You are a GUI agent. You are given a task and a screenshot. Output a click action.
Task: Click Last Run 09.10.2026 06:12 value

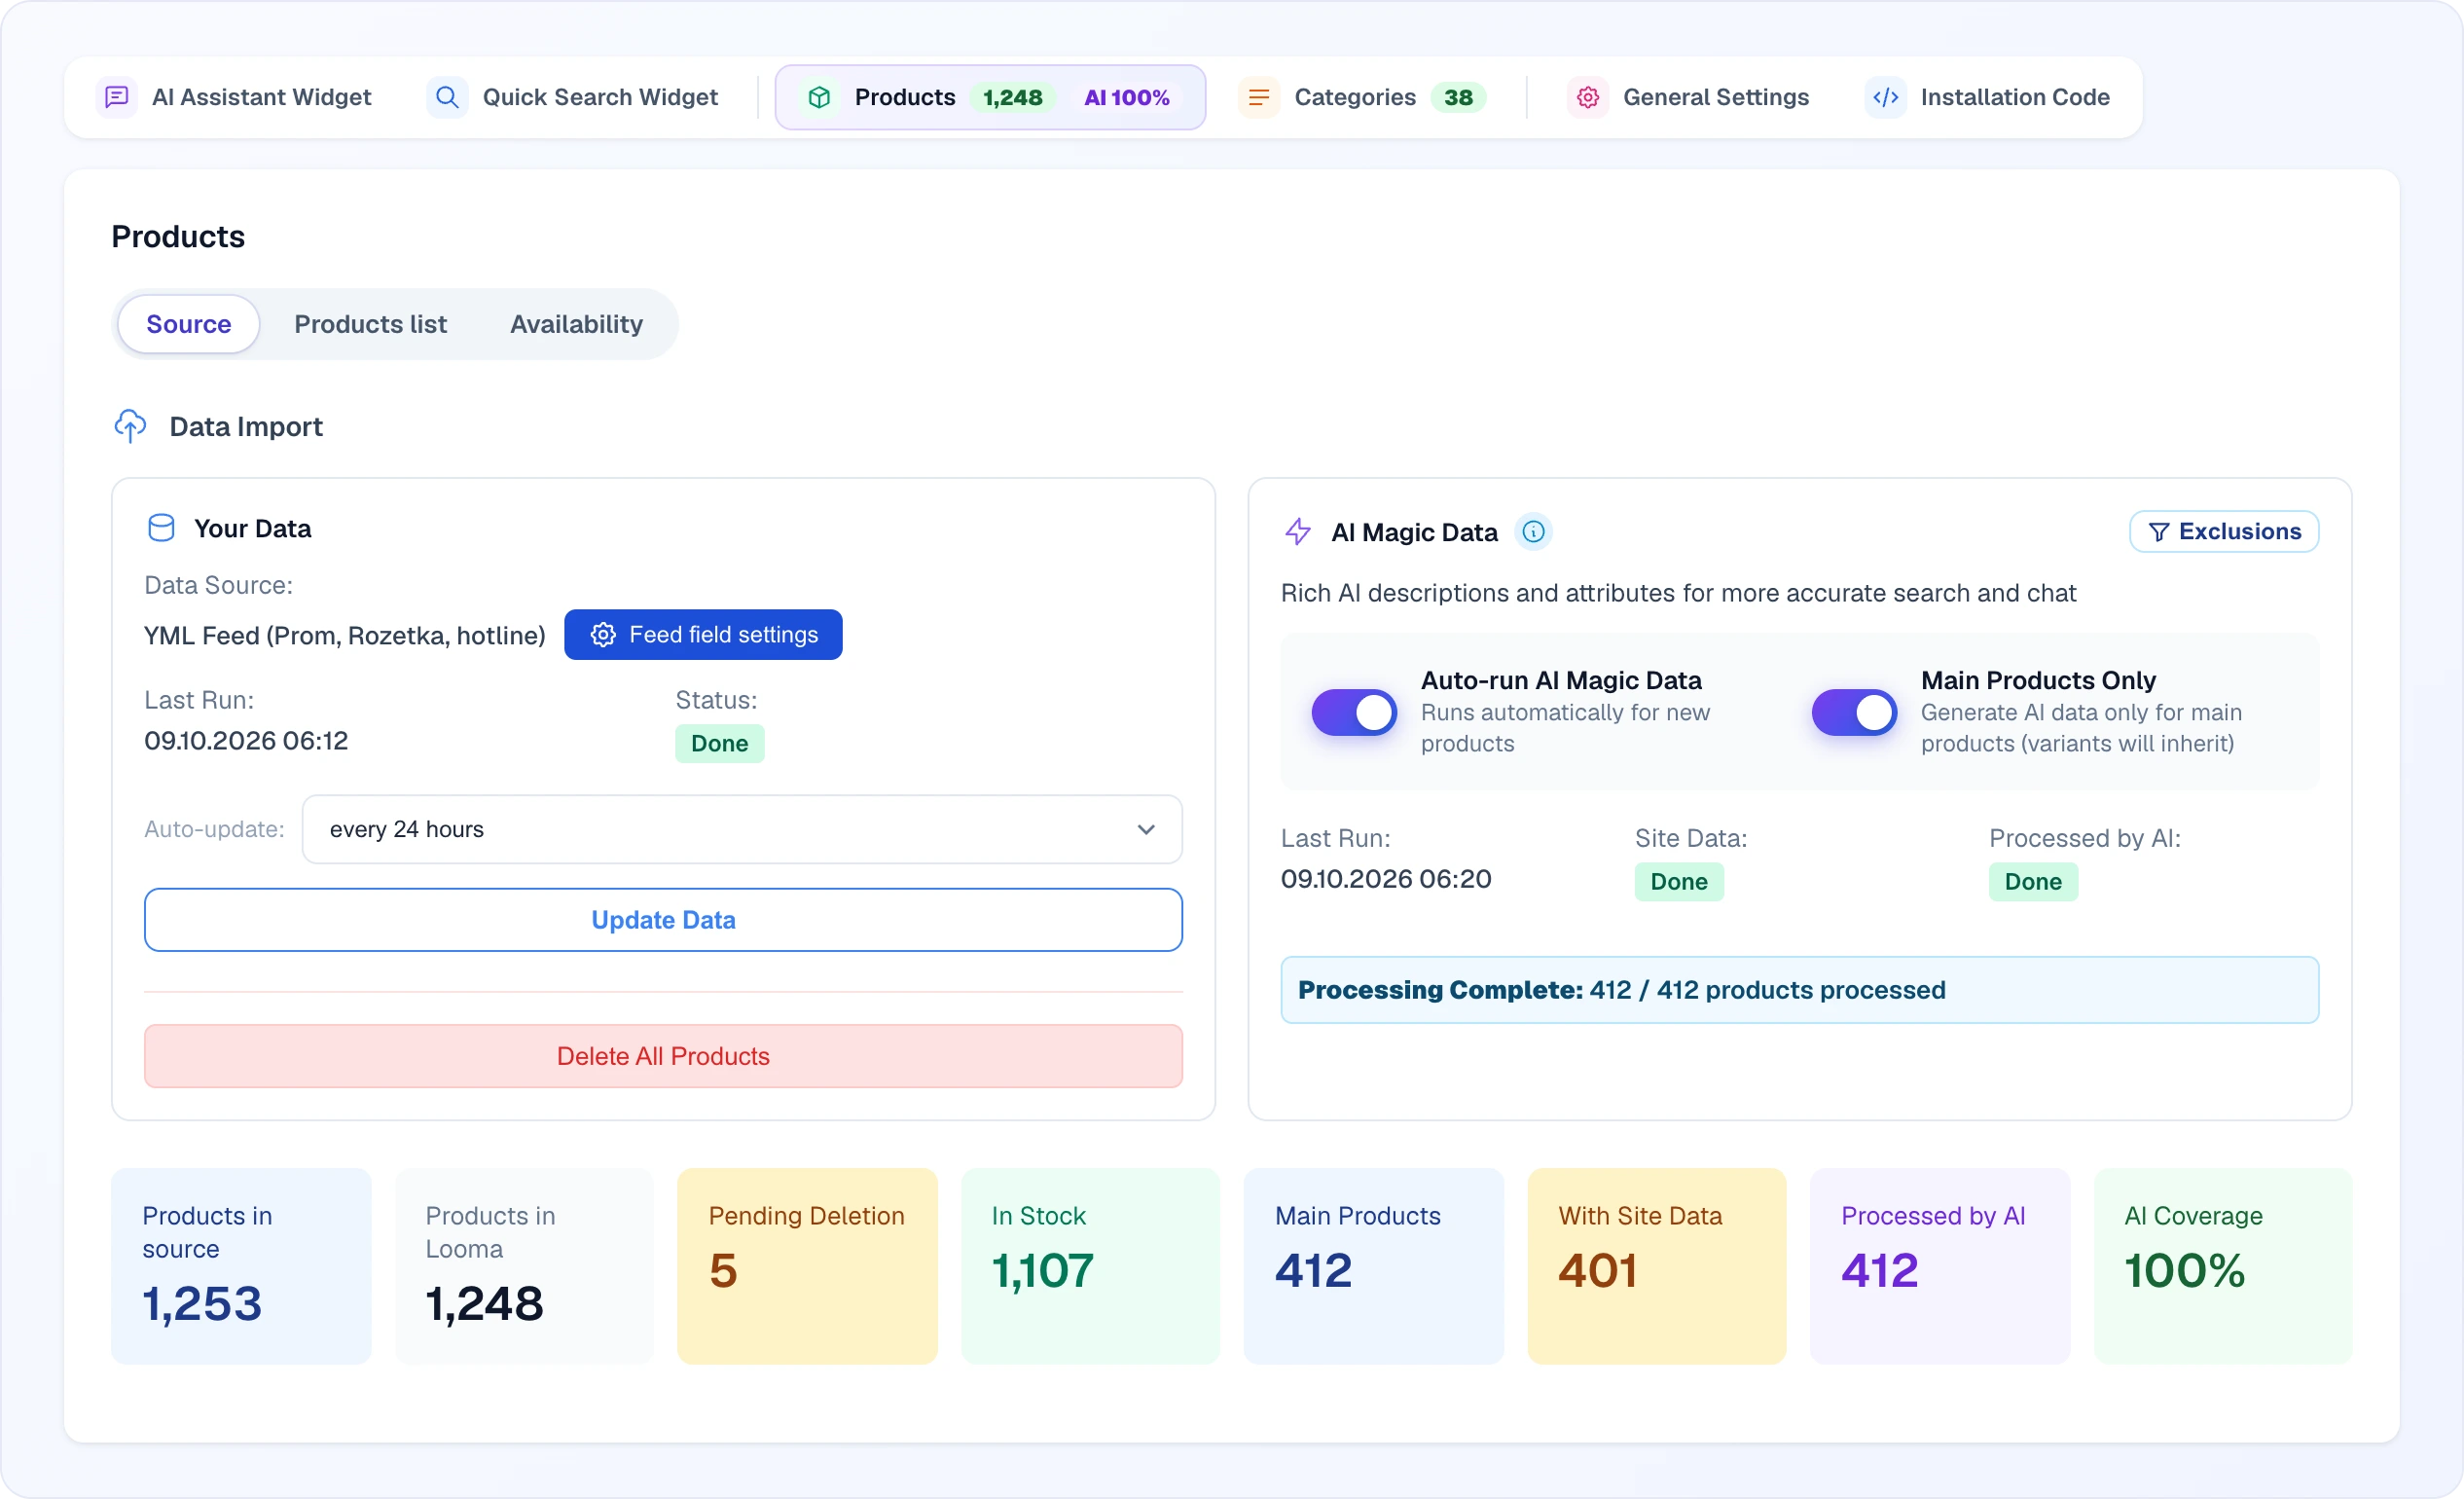(x=246, y=741)
